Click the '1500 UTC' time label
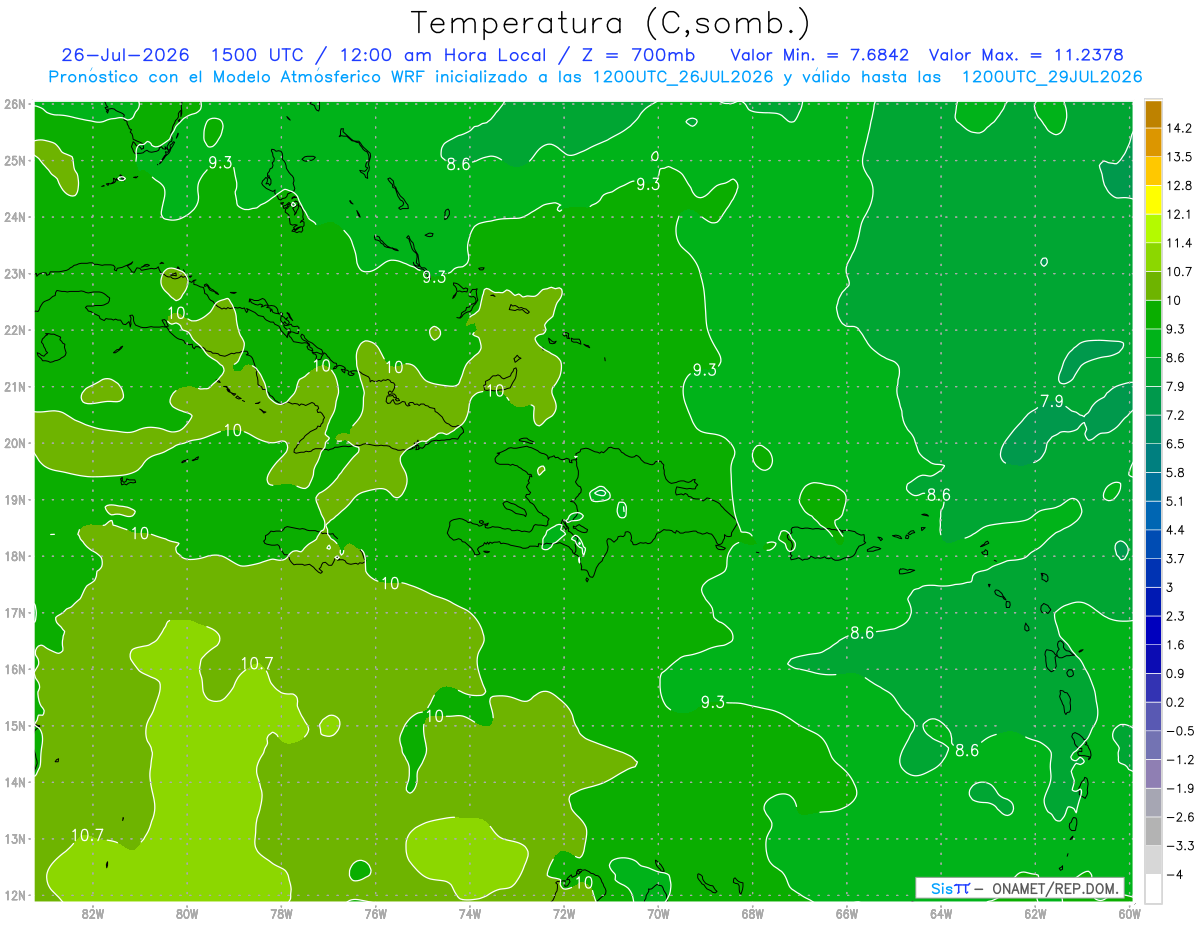Image resolution: width=1200 pixels, height=927 pixels. pyautogui.click(x=259, y=54)
